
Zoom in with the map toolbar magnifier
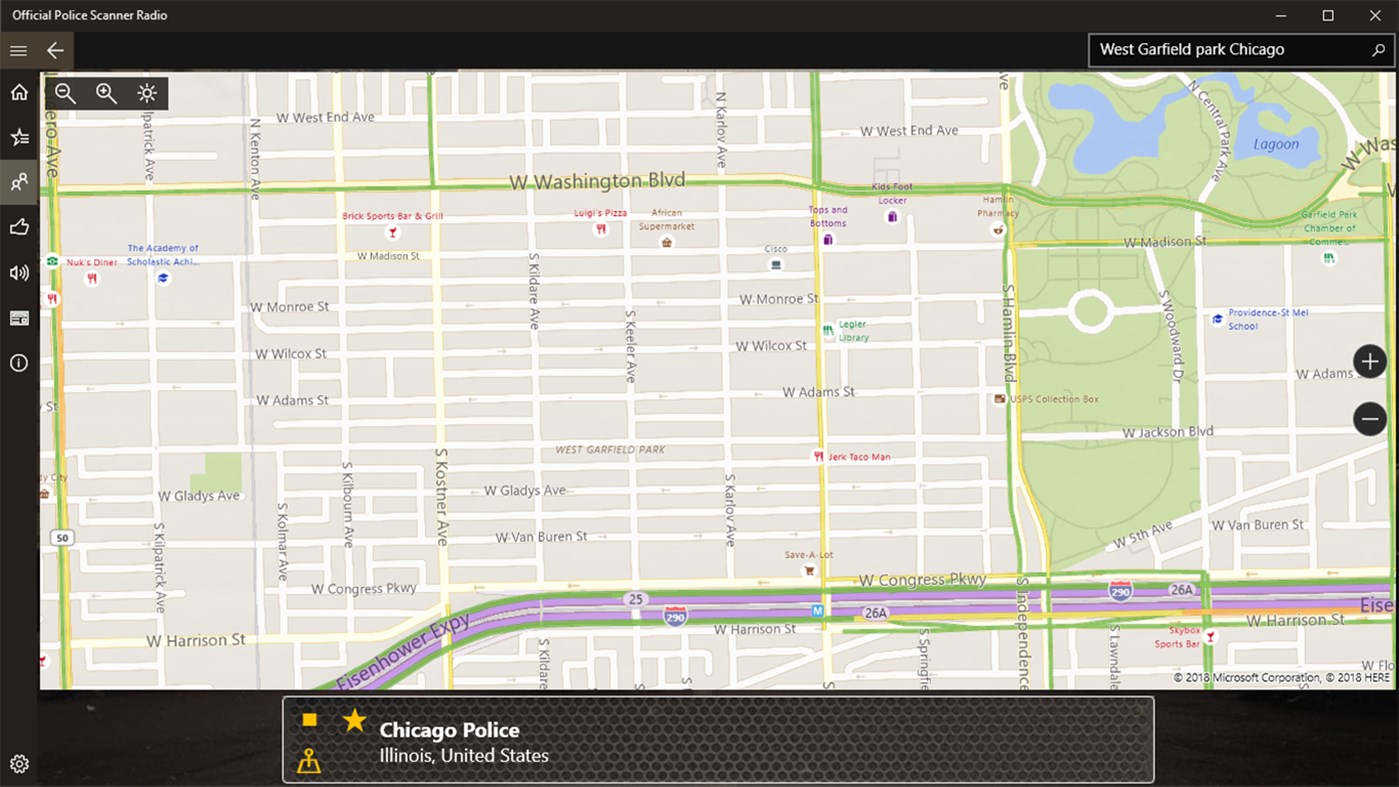105,92
